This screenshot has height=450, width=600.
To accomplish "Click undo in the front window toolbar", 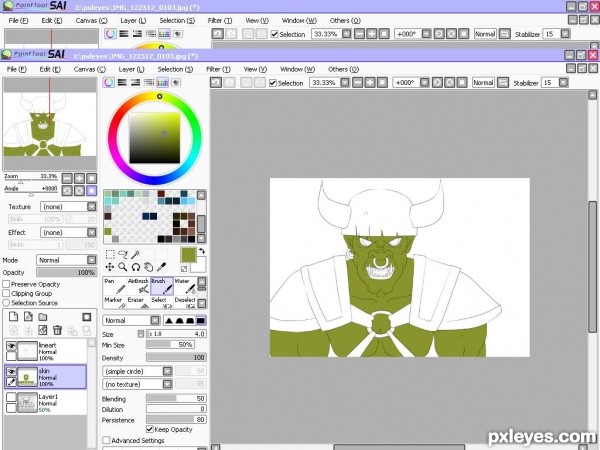I will 216,82.
